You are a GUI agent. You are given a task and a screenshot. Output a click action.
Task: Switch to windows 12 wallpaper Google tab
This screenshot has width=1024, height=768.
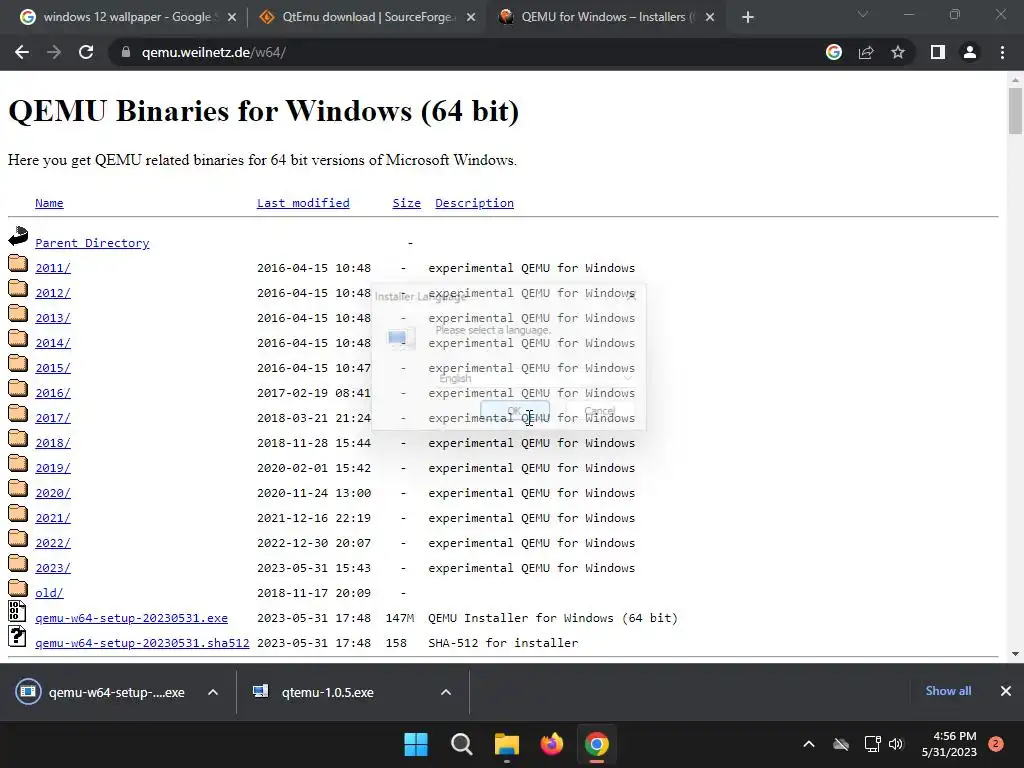pos(127,17)
